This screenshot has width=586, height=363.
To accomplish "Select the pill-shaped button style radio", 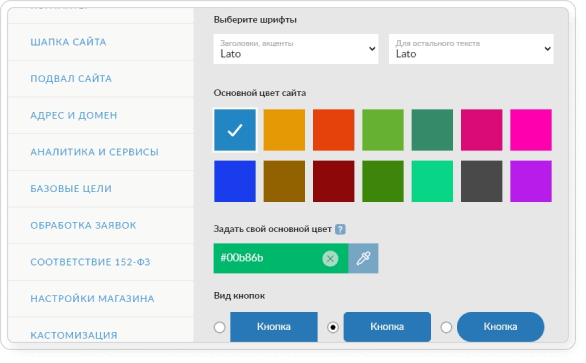I will click(446, 327).
